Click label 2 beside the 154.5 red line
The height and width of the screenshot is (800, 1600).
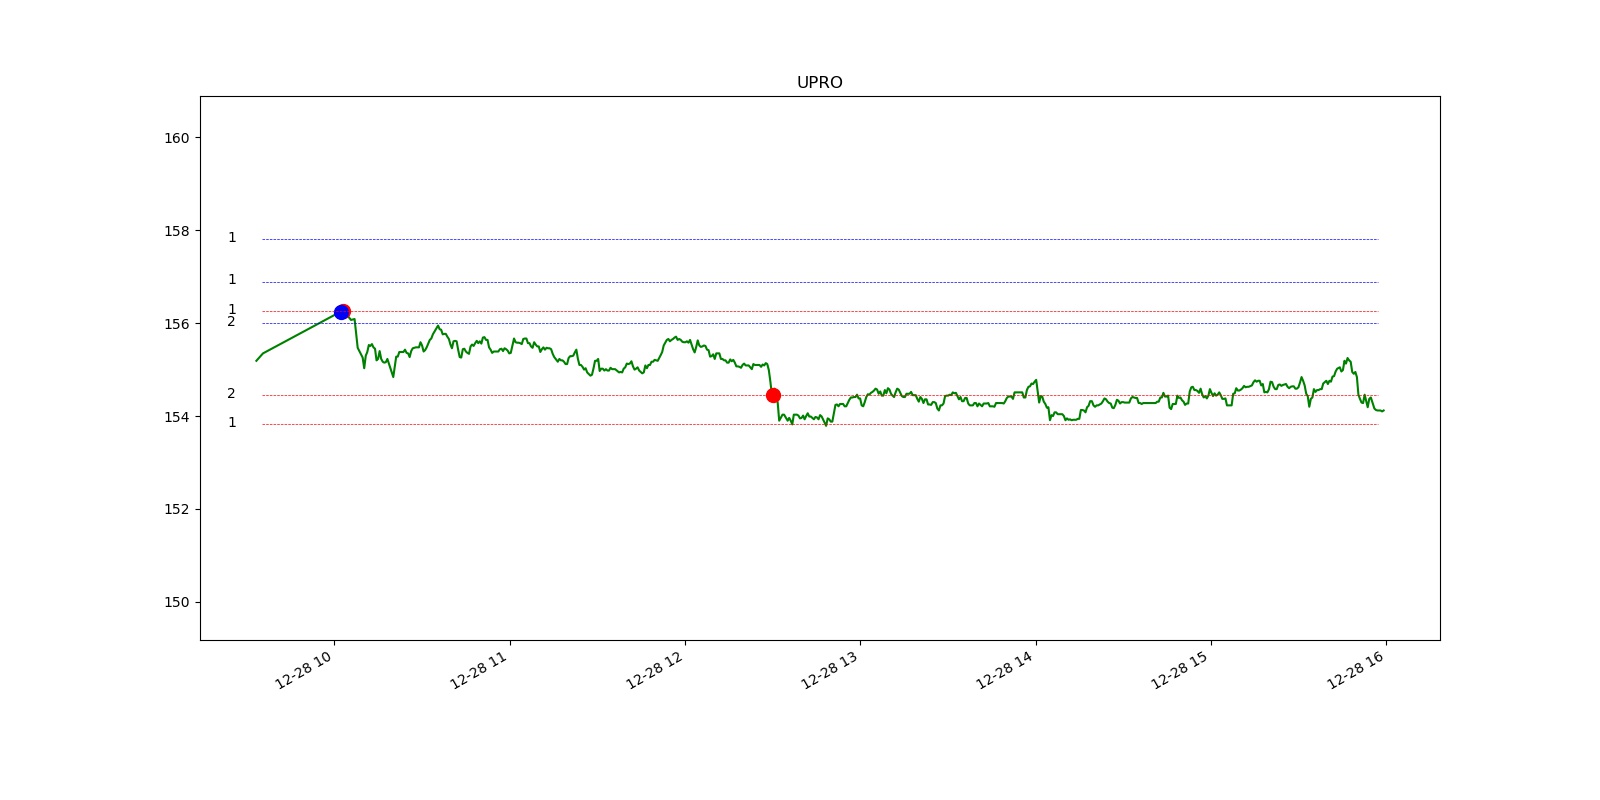tap(231, 394)
